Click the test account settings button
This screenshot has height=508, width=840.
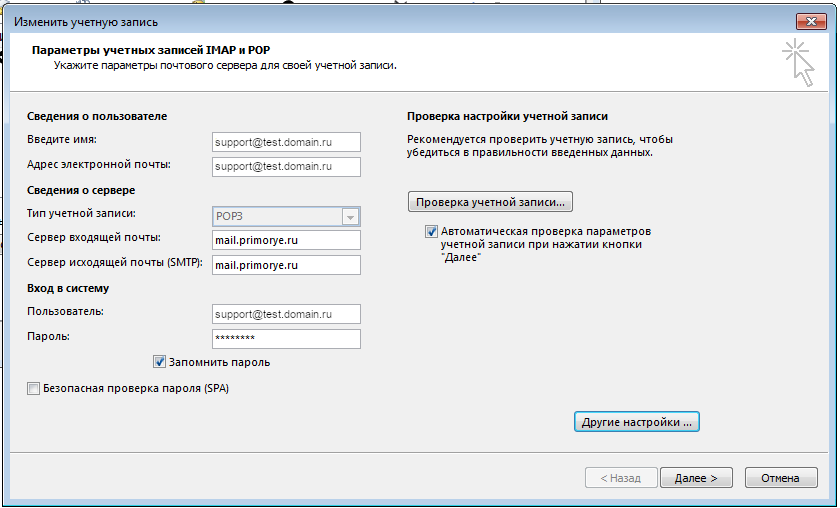(490, 201)
